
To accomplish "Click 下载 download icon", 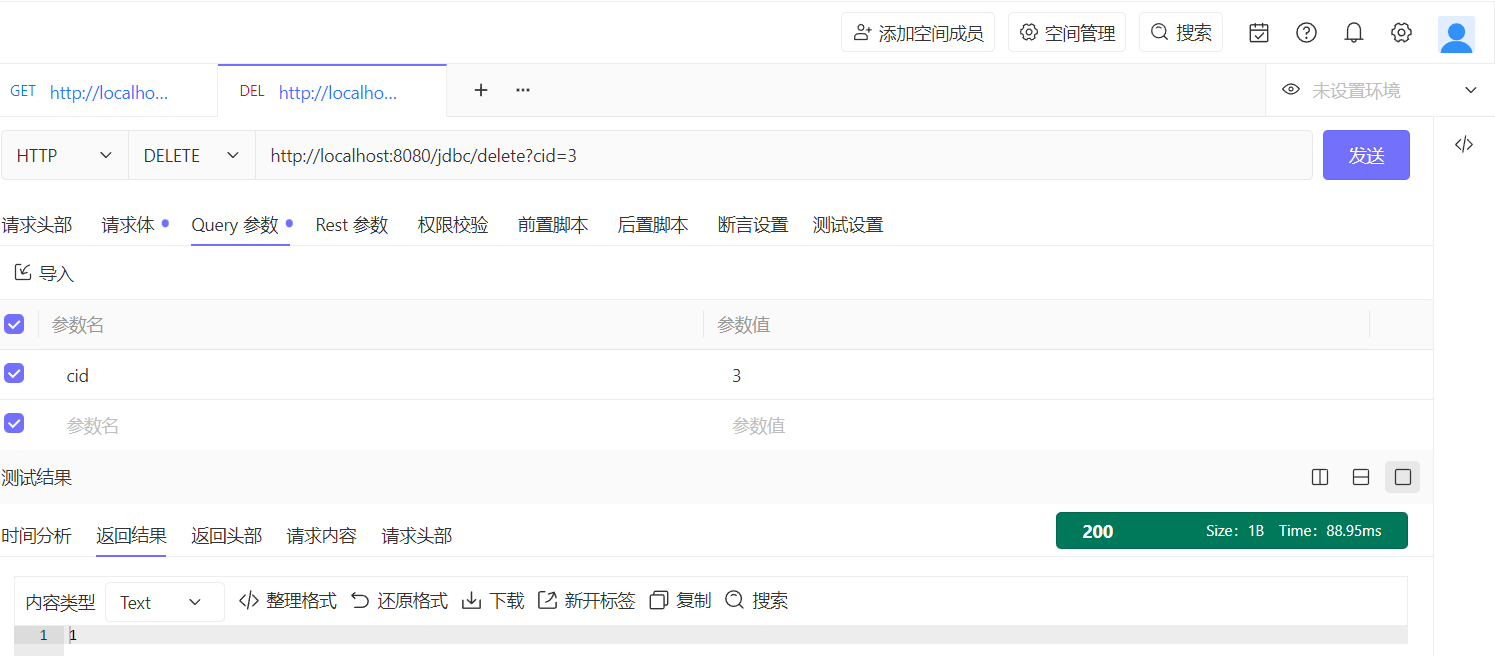I will tap(471, 600).
